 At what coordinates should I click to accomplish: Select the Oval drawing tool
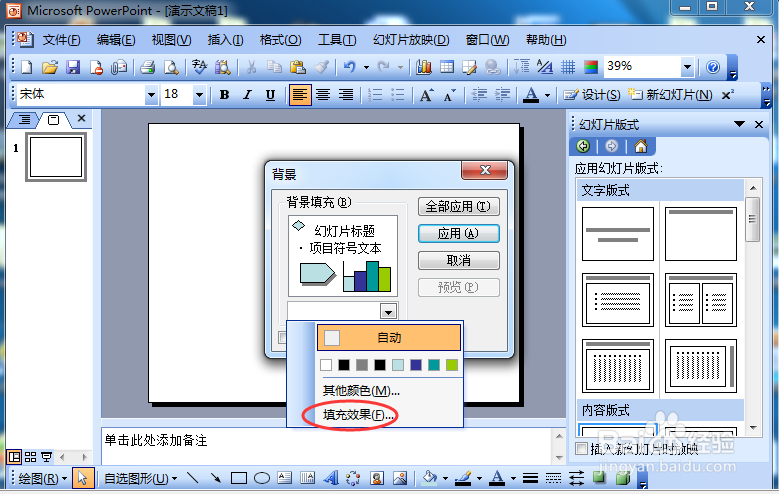tap(262, 479)
